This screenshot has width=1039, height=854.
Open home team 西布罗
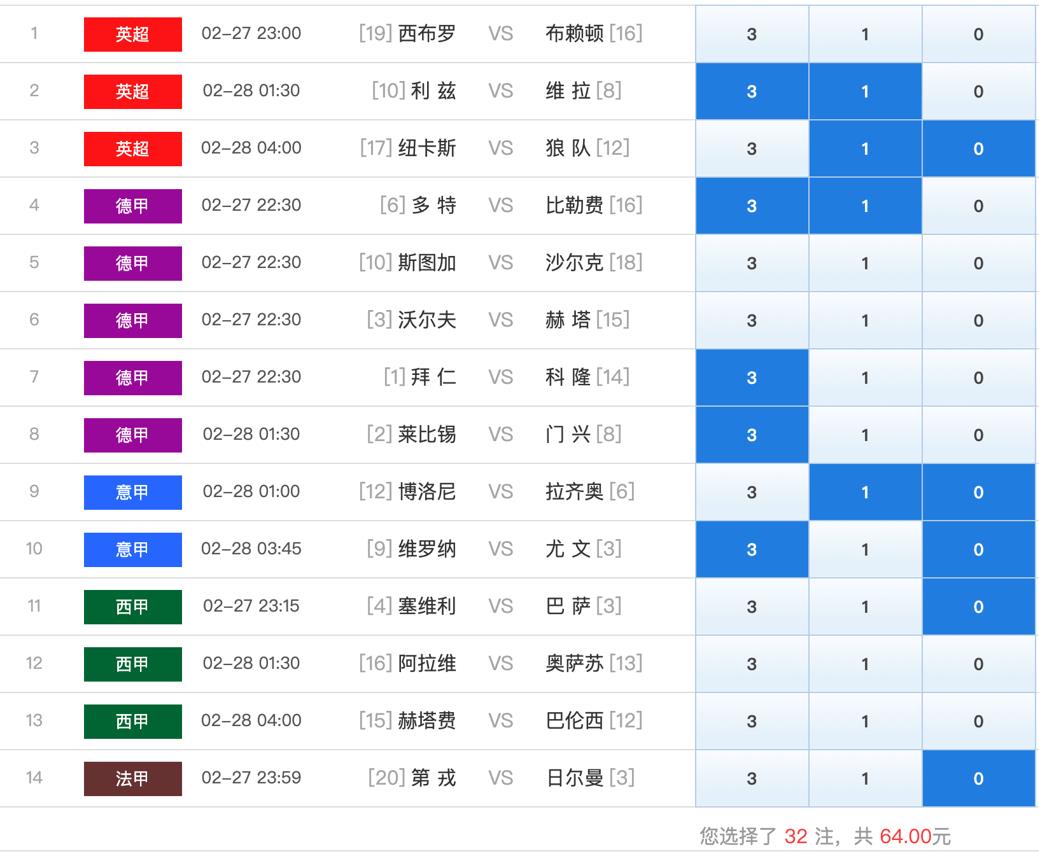[x=427, y=33]
